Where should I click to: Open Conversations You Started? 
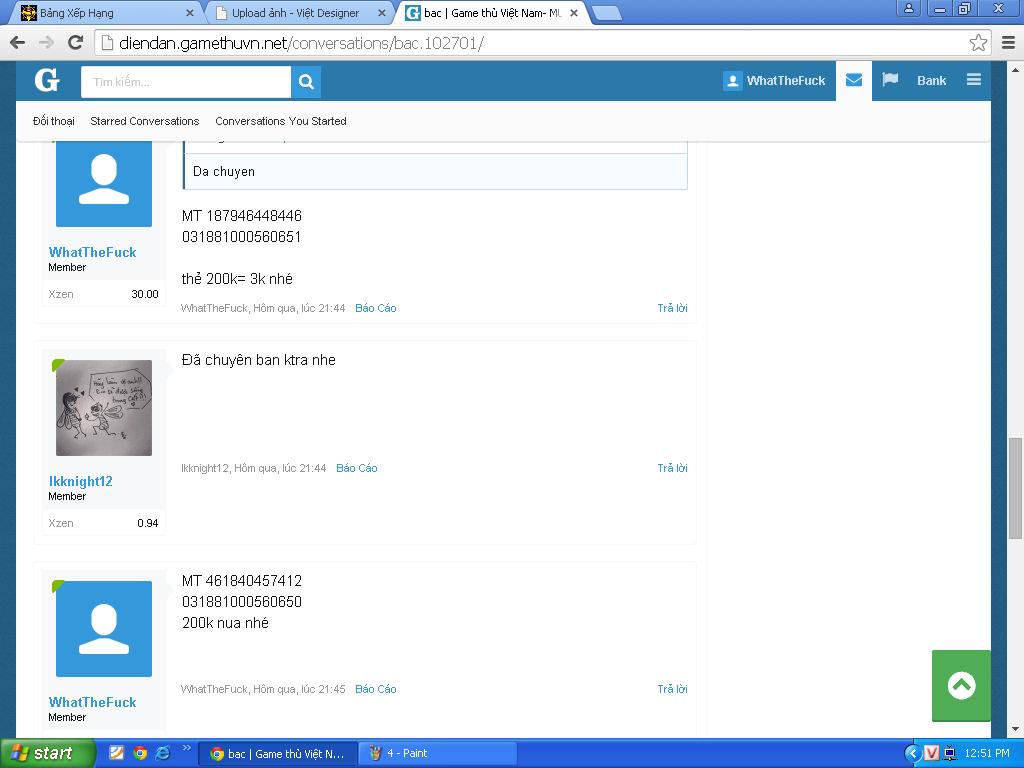pos(281,121)
